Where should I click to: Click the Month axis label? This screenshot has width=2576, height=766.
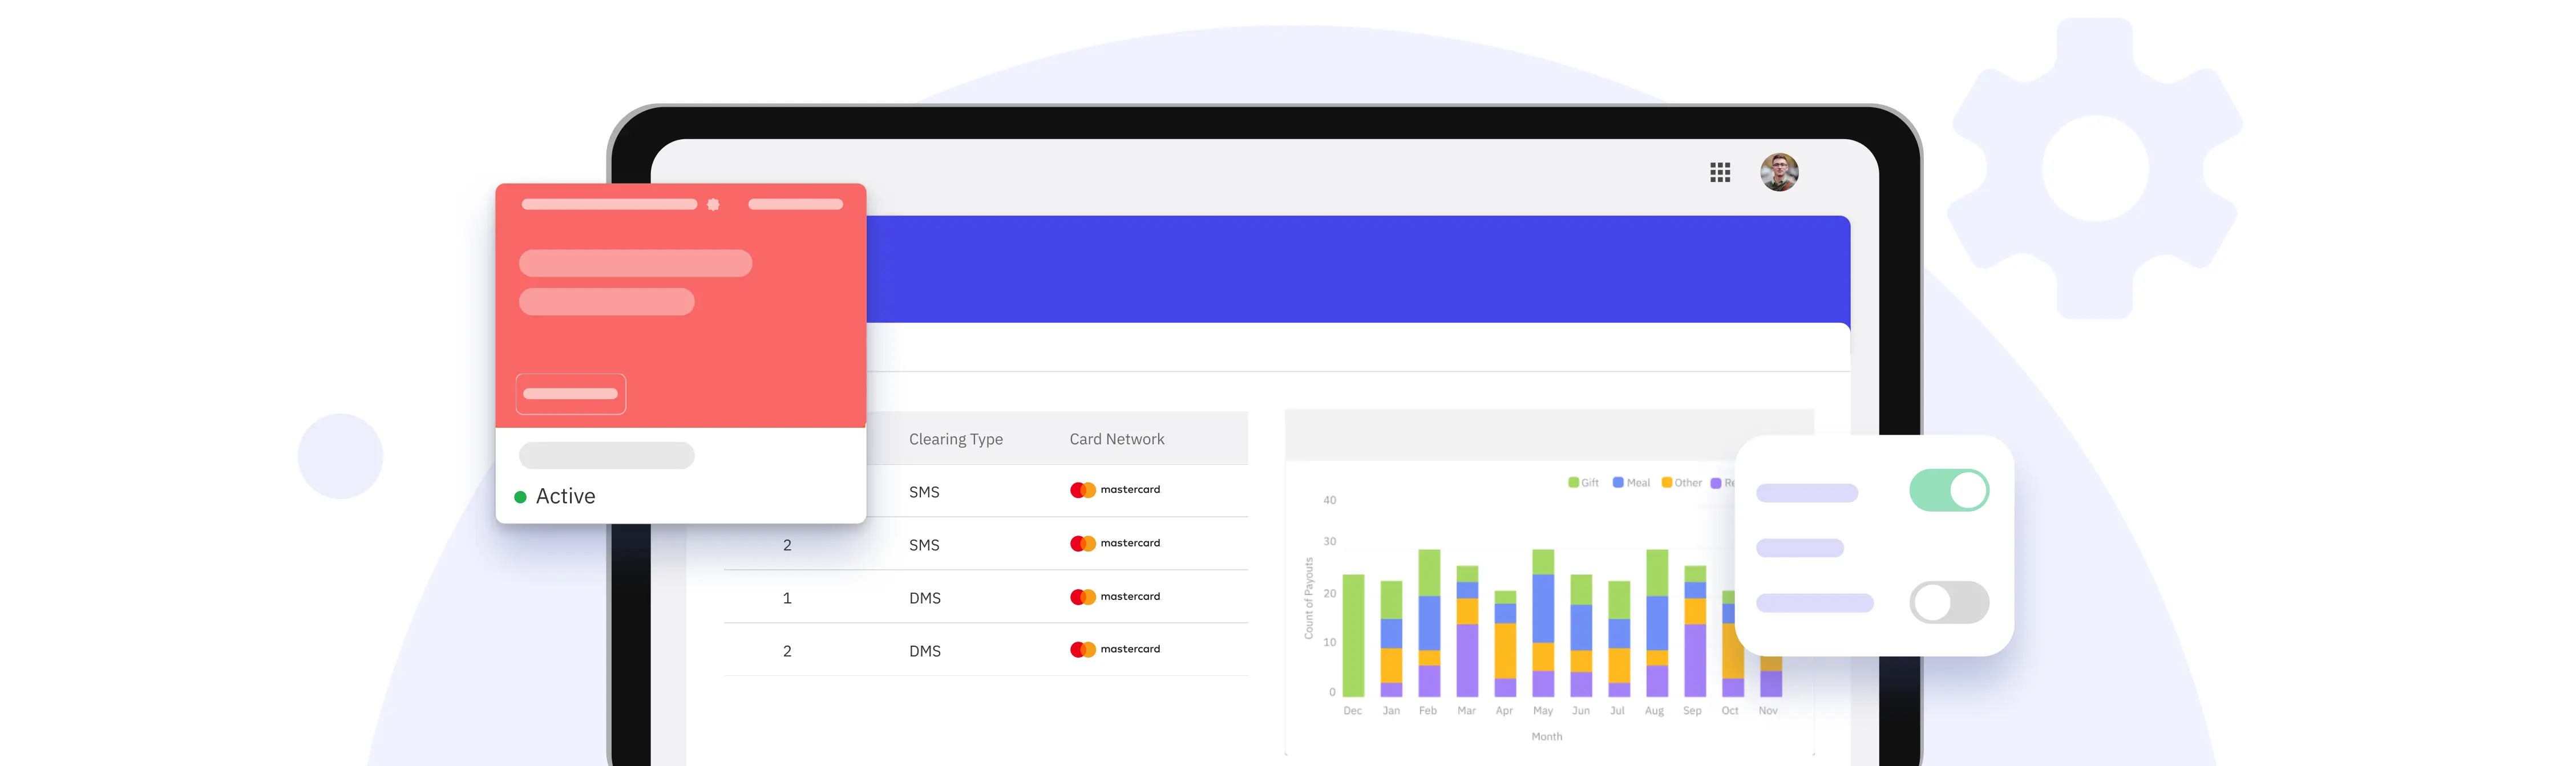(1546, 737)
